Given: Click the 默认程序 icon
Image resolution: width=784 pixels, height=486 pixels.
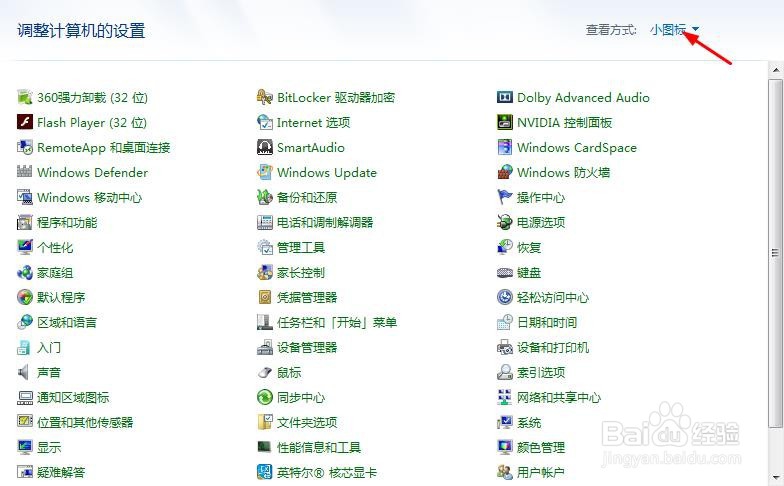Looking at the screenshot, I should coord(24,297).
